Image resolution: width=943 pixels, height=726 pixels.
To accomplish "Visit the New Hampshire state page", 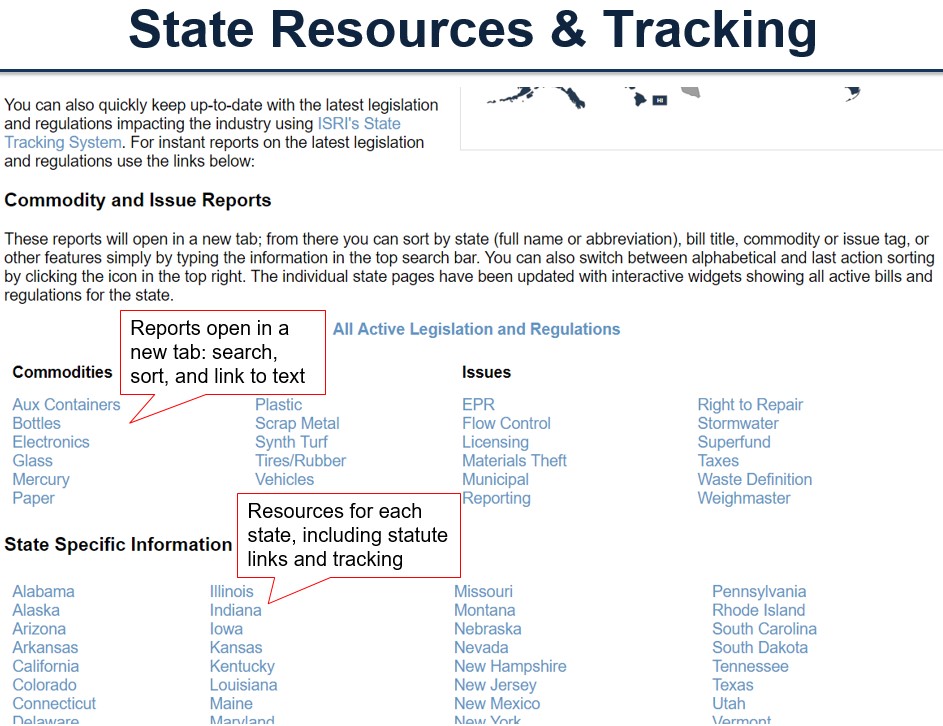I will 510,667.
